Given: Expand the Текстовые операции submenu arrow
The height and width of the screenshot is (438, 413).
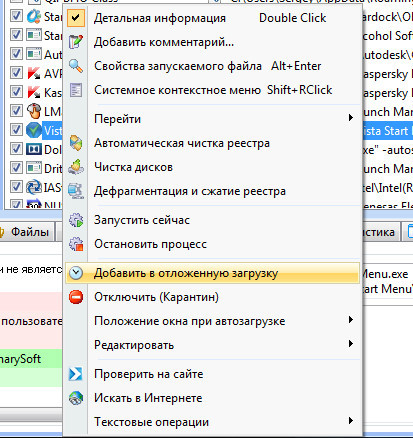Looking at the screenshot, I should click(x=350, y=421).
